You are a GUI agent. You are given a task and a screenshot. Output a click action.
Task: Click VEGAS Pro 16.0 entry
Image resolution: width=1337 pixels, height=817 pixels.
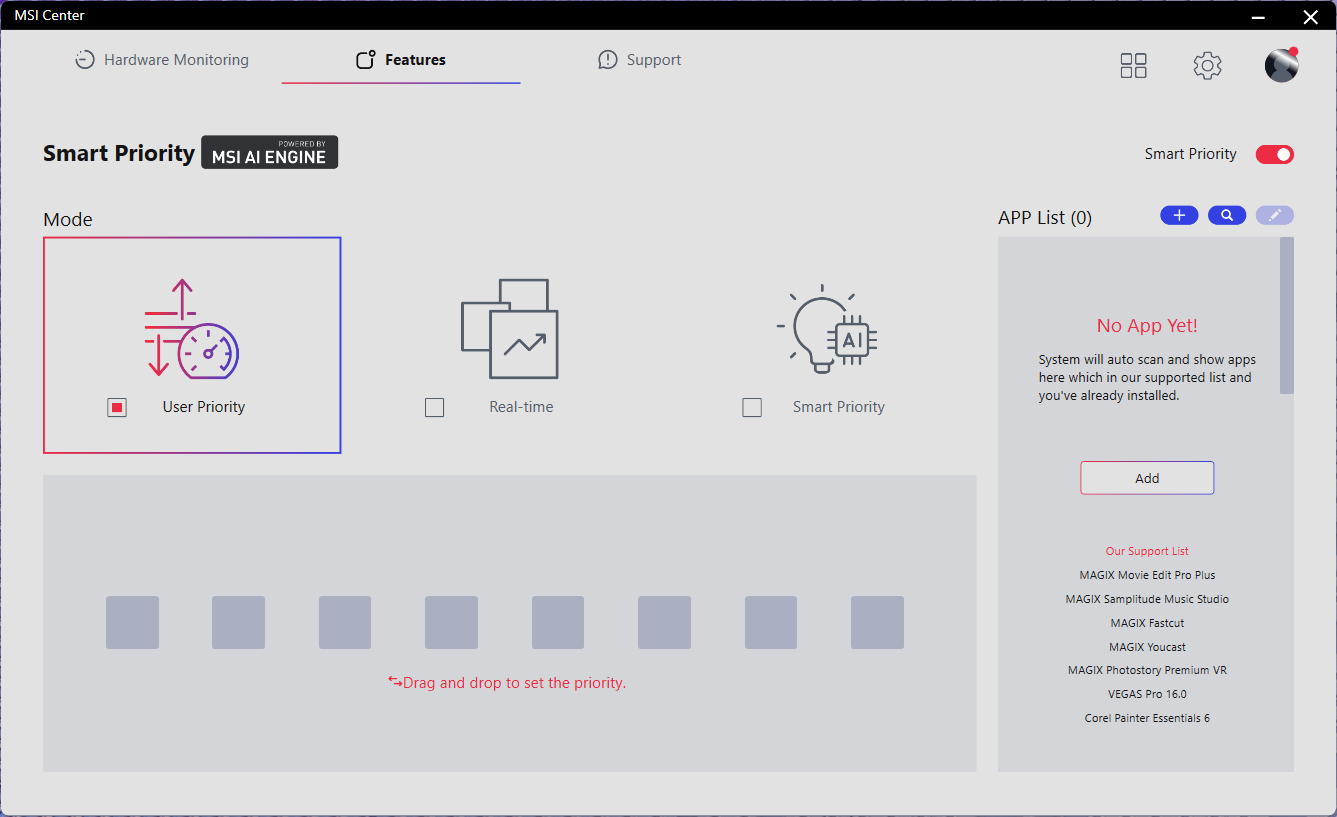[1147, 694]
